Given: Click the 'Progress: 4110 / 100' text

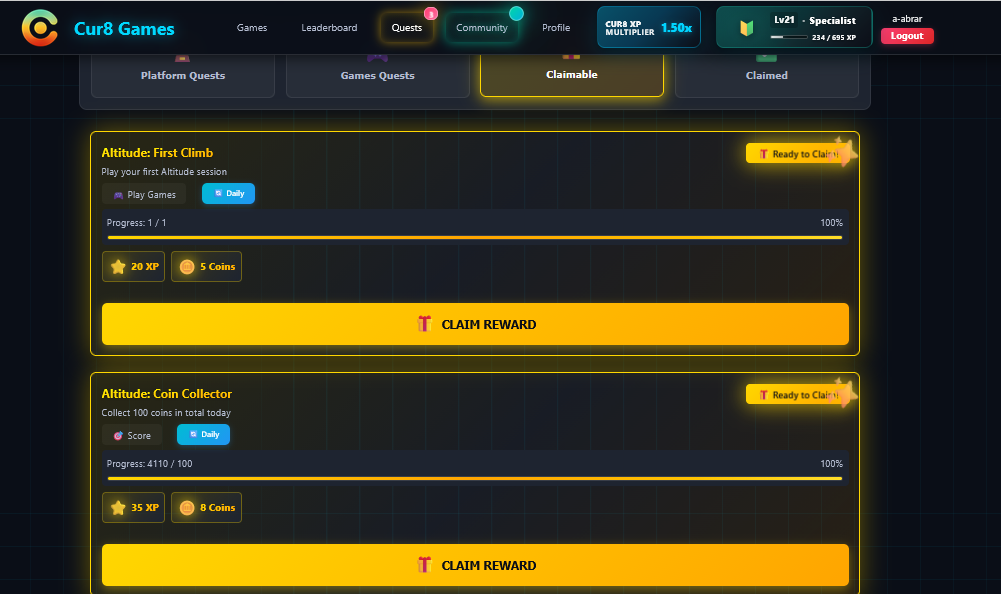Looking at the screenshot, I should tap(149, 464).
